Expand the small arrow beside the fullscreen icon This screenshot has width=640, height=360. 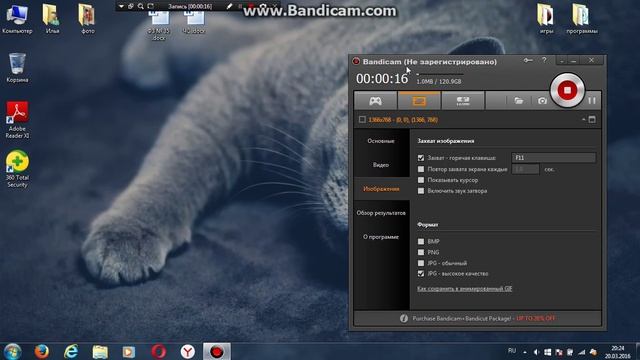pyautogui.click(x=584, y=120)
